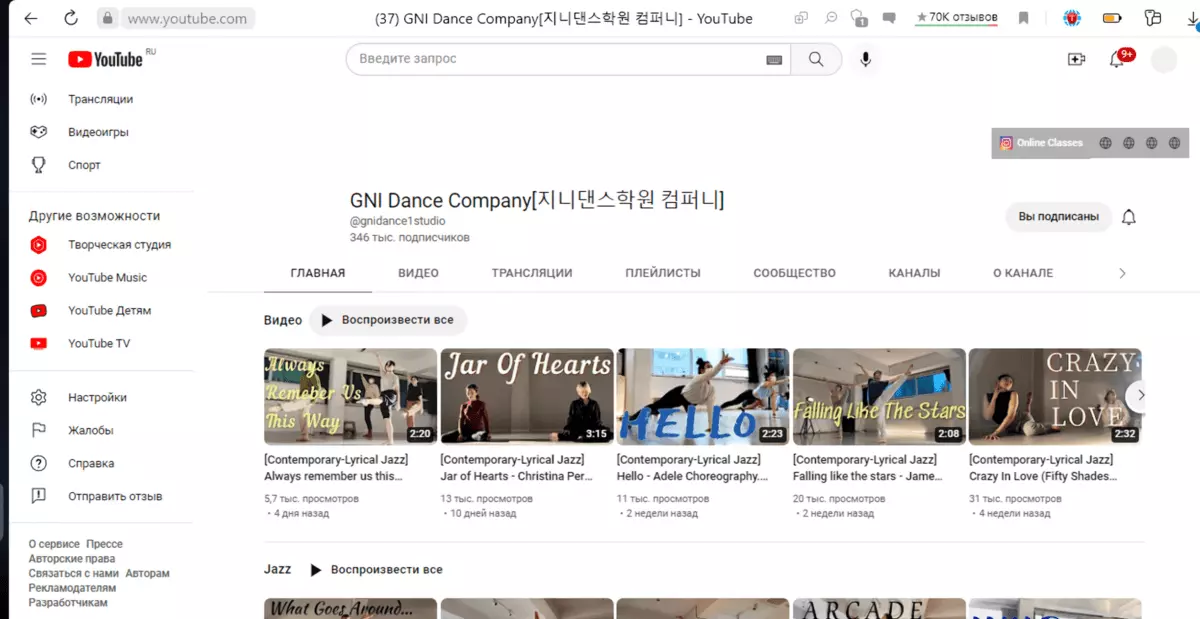Image resolution: width=1200 pixels, height=619 pixels.
Task: Click the last globe link on banner
Action: 1174,143
